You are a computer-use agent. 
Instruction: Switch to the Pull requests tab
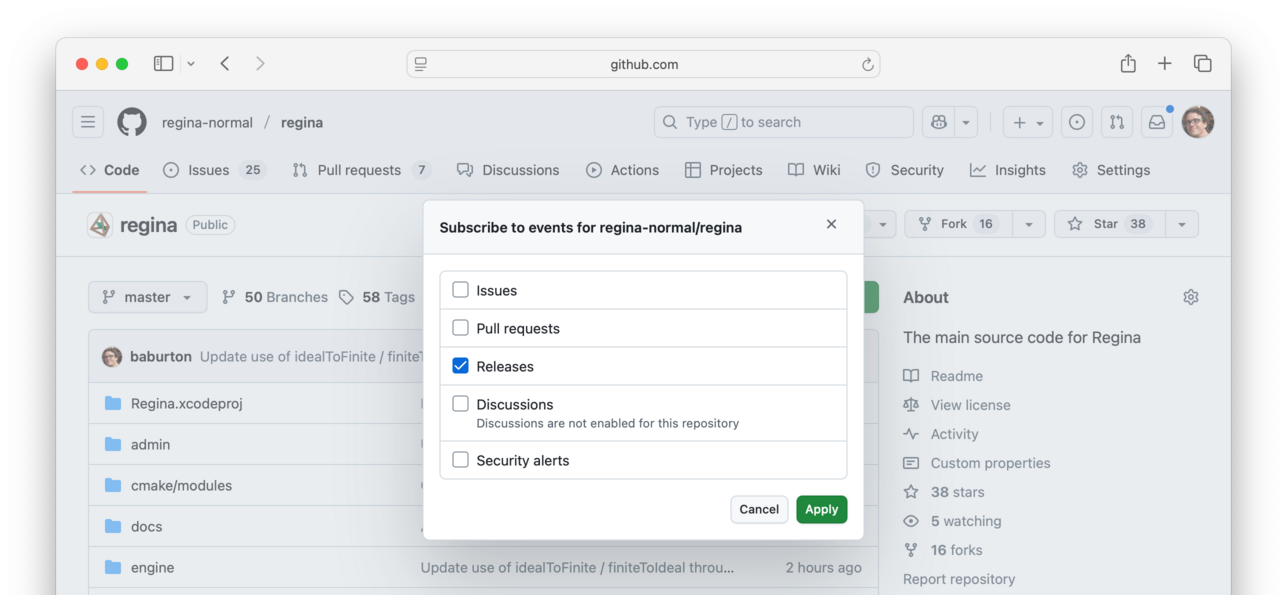(x=361, y=170)
